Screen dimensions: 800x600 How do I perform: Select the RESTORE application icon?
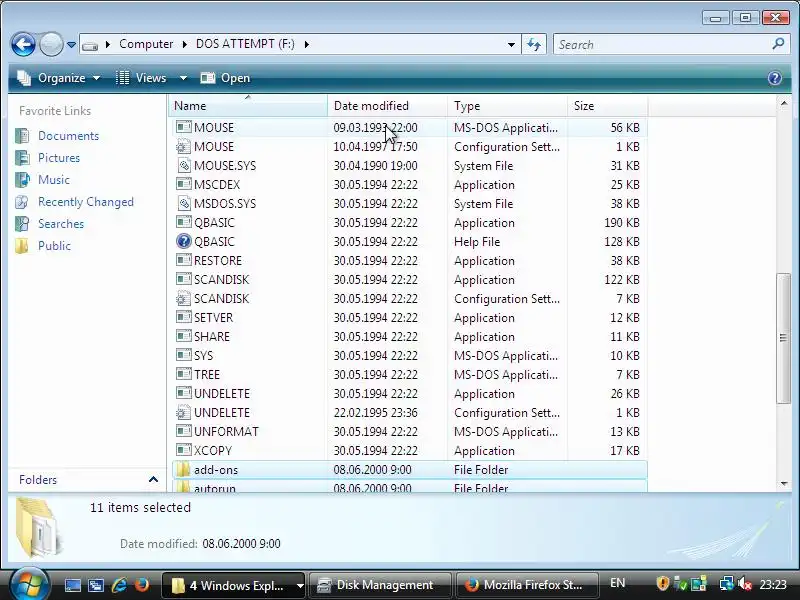coord(183,260)
